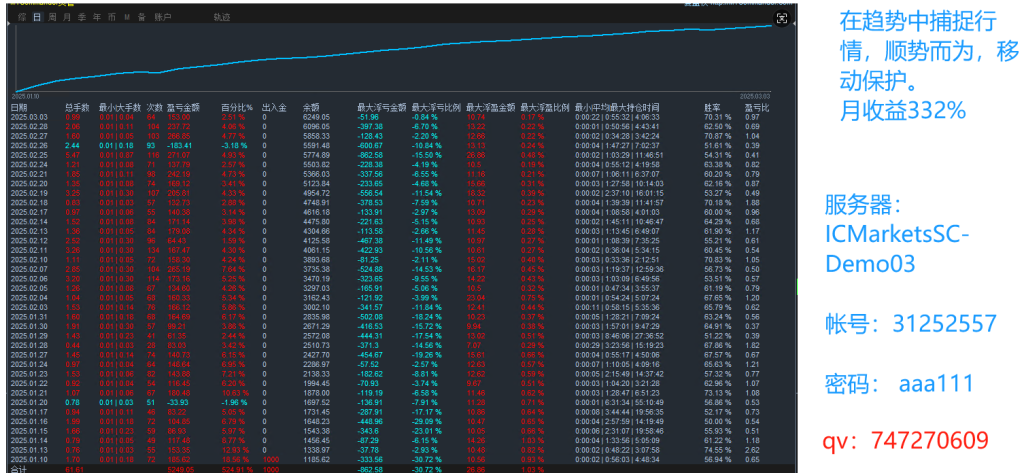Select the 2025.02.19 date row
Image resolution: width=1024 pixels, height=473 pixels.
(392, 193)
